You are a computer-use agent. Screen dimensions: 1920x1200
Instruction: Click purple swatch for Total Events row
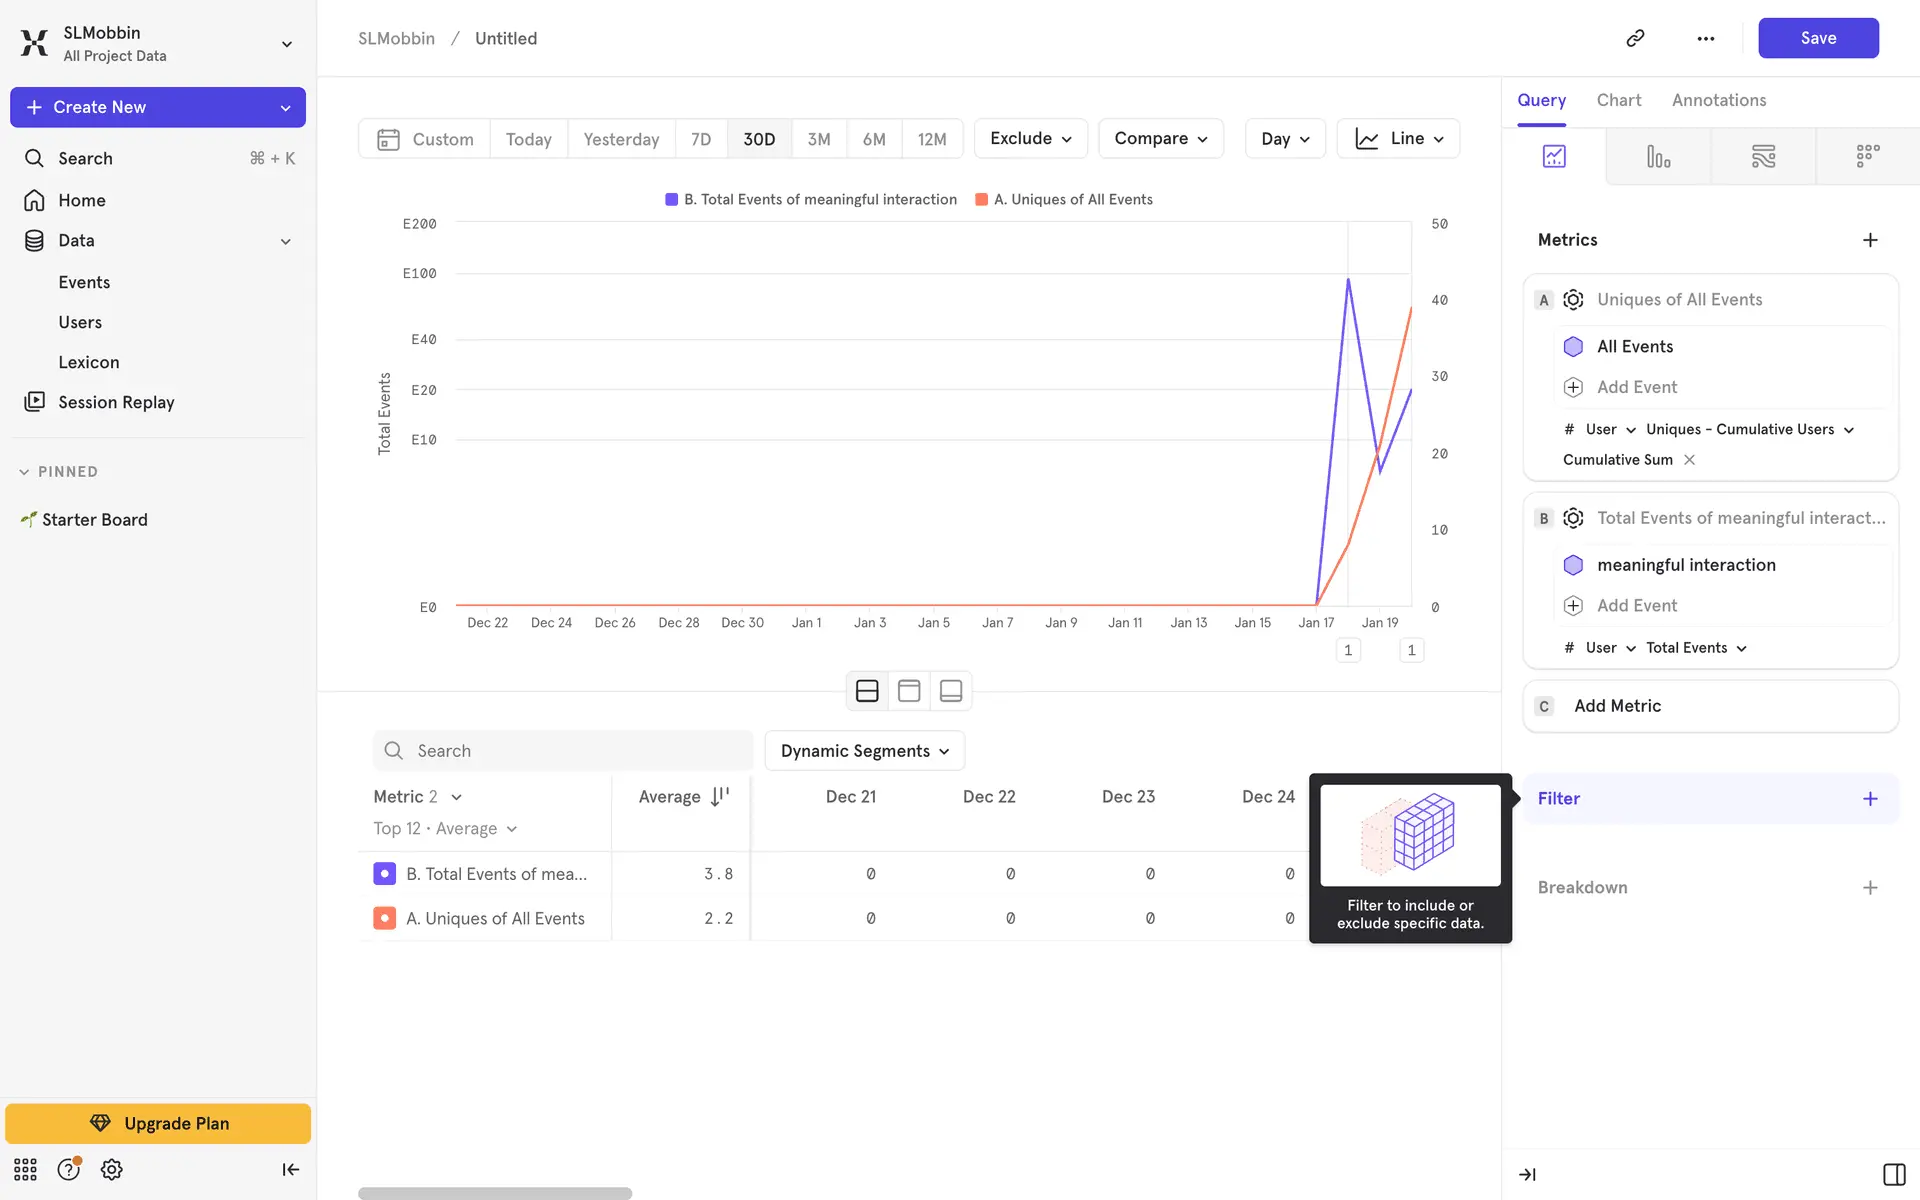384,874
